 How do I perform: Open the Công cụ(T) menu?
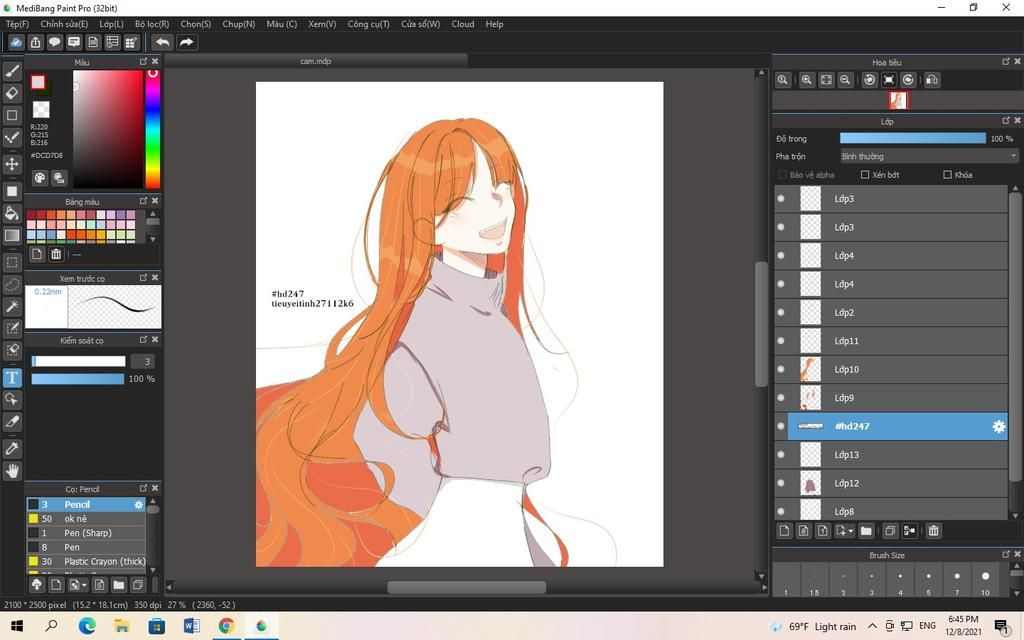[368, 24]
